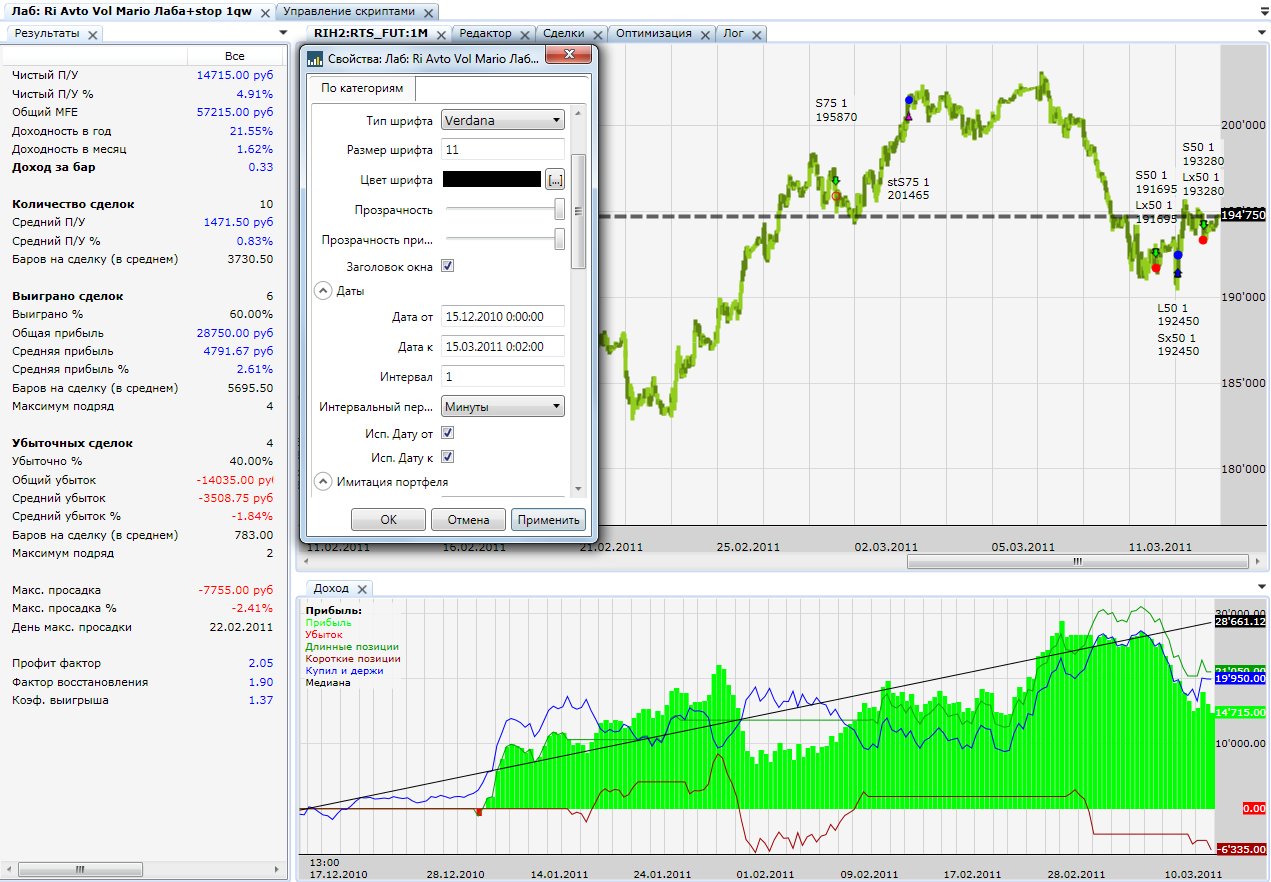Viewport: 1271px width, 882px height.
Task: Open the Результаты panel dropdown arrow
Action: tap(283, 33)
